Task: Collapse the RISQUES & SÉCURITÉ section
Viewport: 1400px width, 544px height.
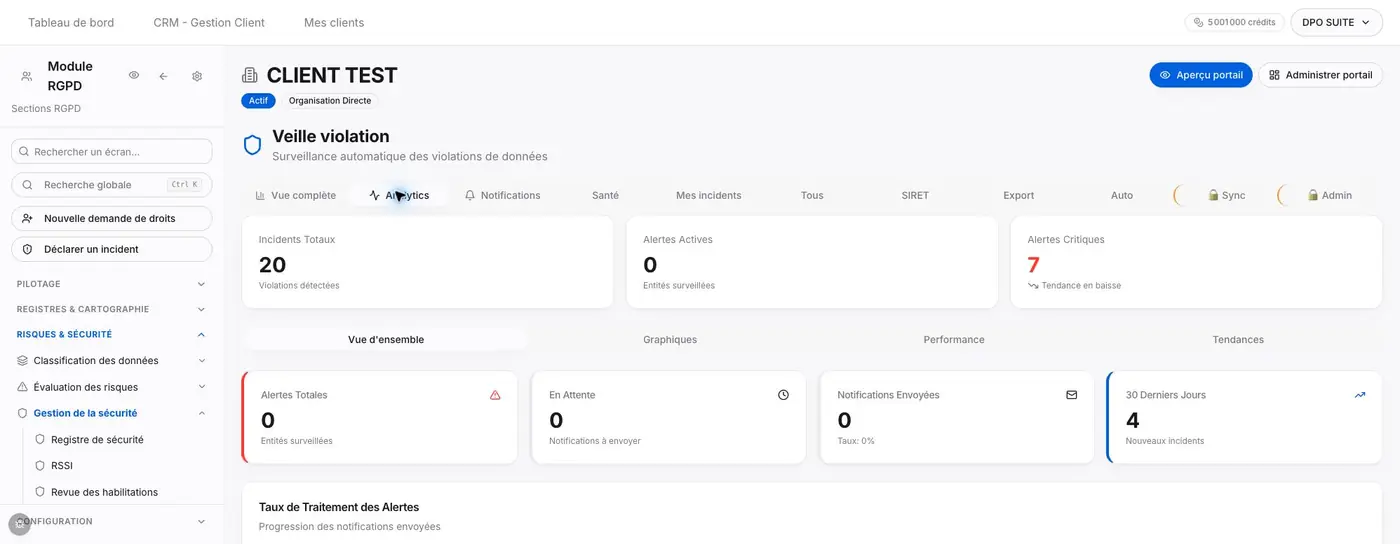Action: click(112, 335)
